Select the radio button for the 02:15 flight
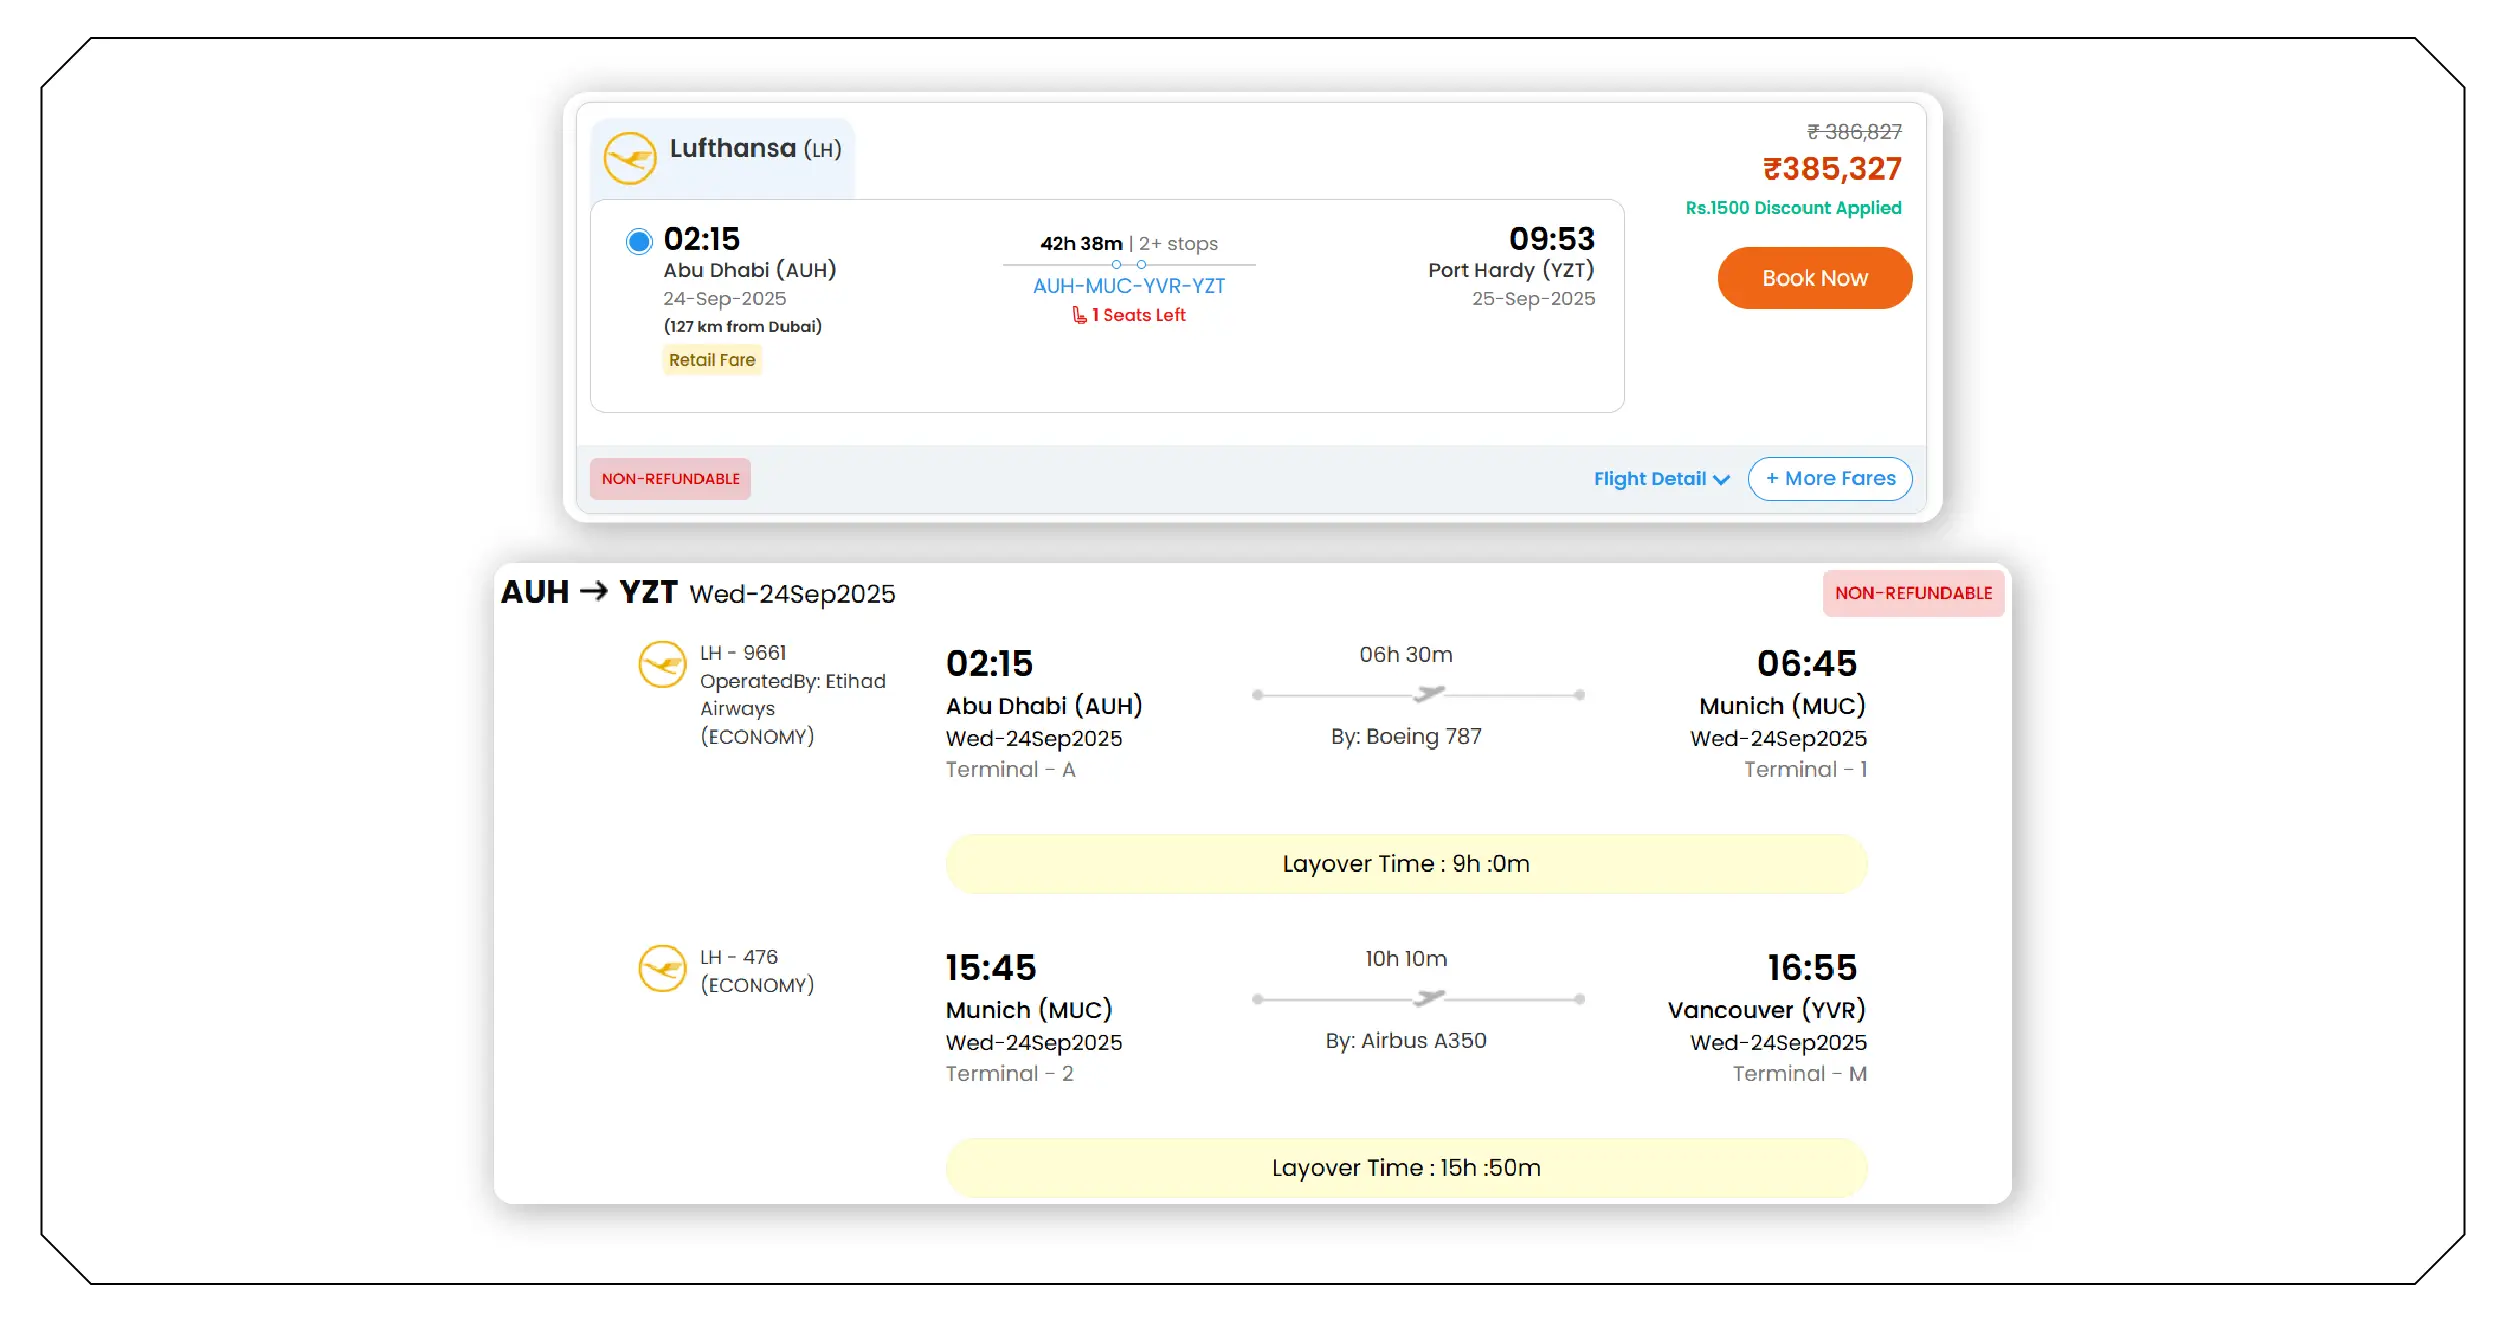The image size is (2507, 1322). point(640,240)
